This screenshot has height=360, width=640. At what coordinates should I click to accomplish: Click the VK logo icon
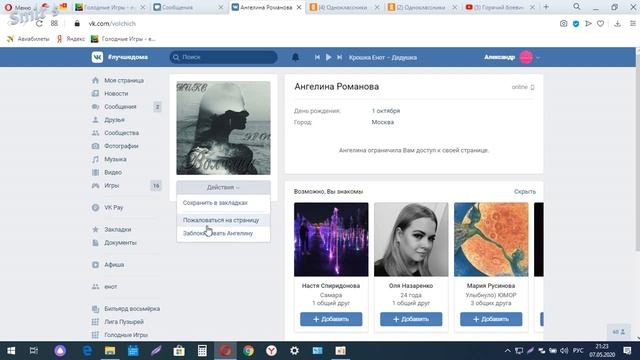pos(97,57)
